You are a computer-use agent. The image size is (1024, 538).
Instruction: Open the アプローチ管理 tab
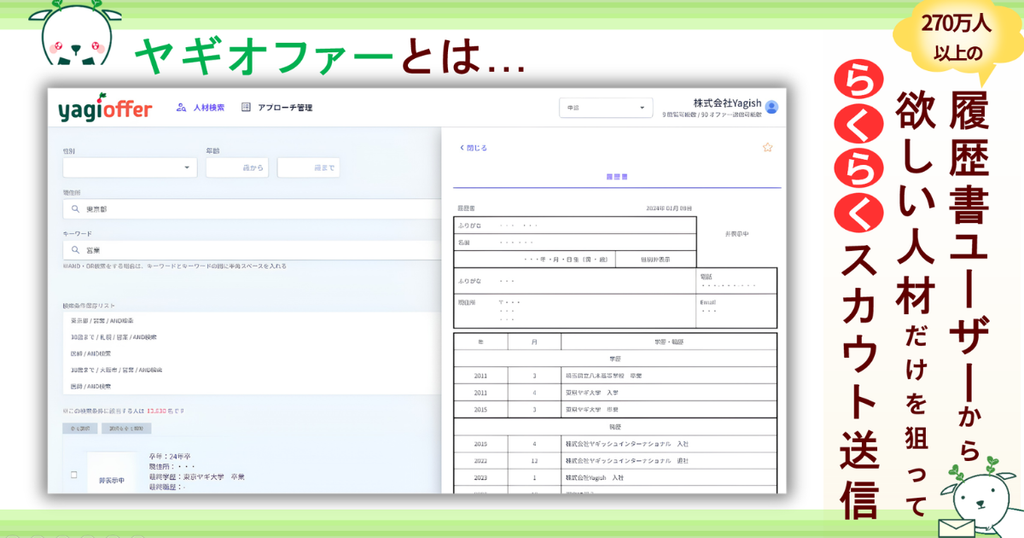[x=285, y=108]
